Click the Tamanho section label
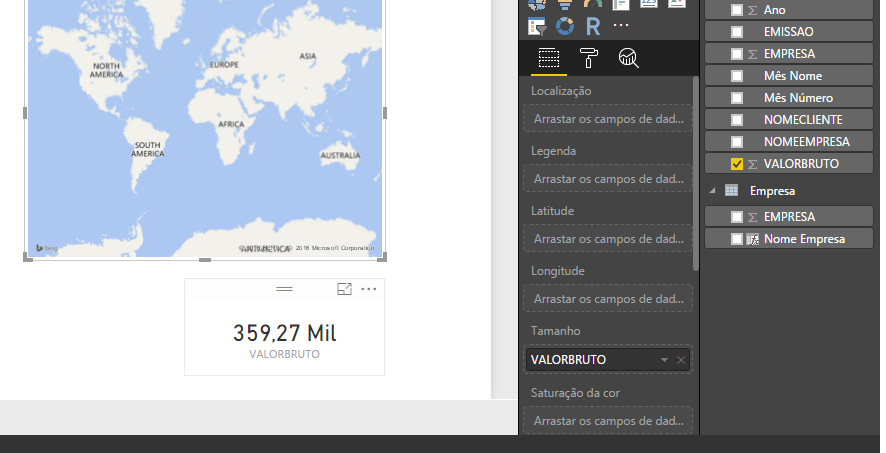 point(555,331)
